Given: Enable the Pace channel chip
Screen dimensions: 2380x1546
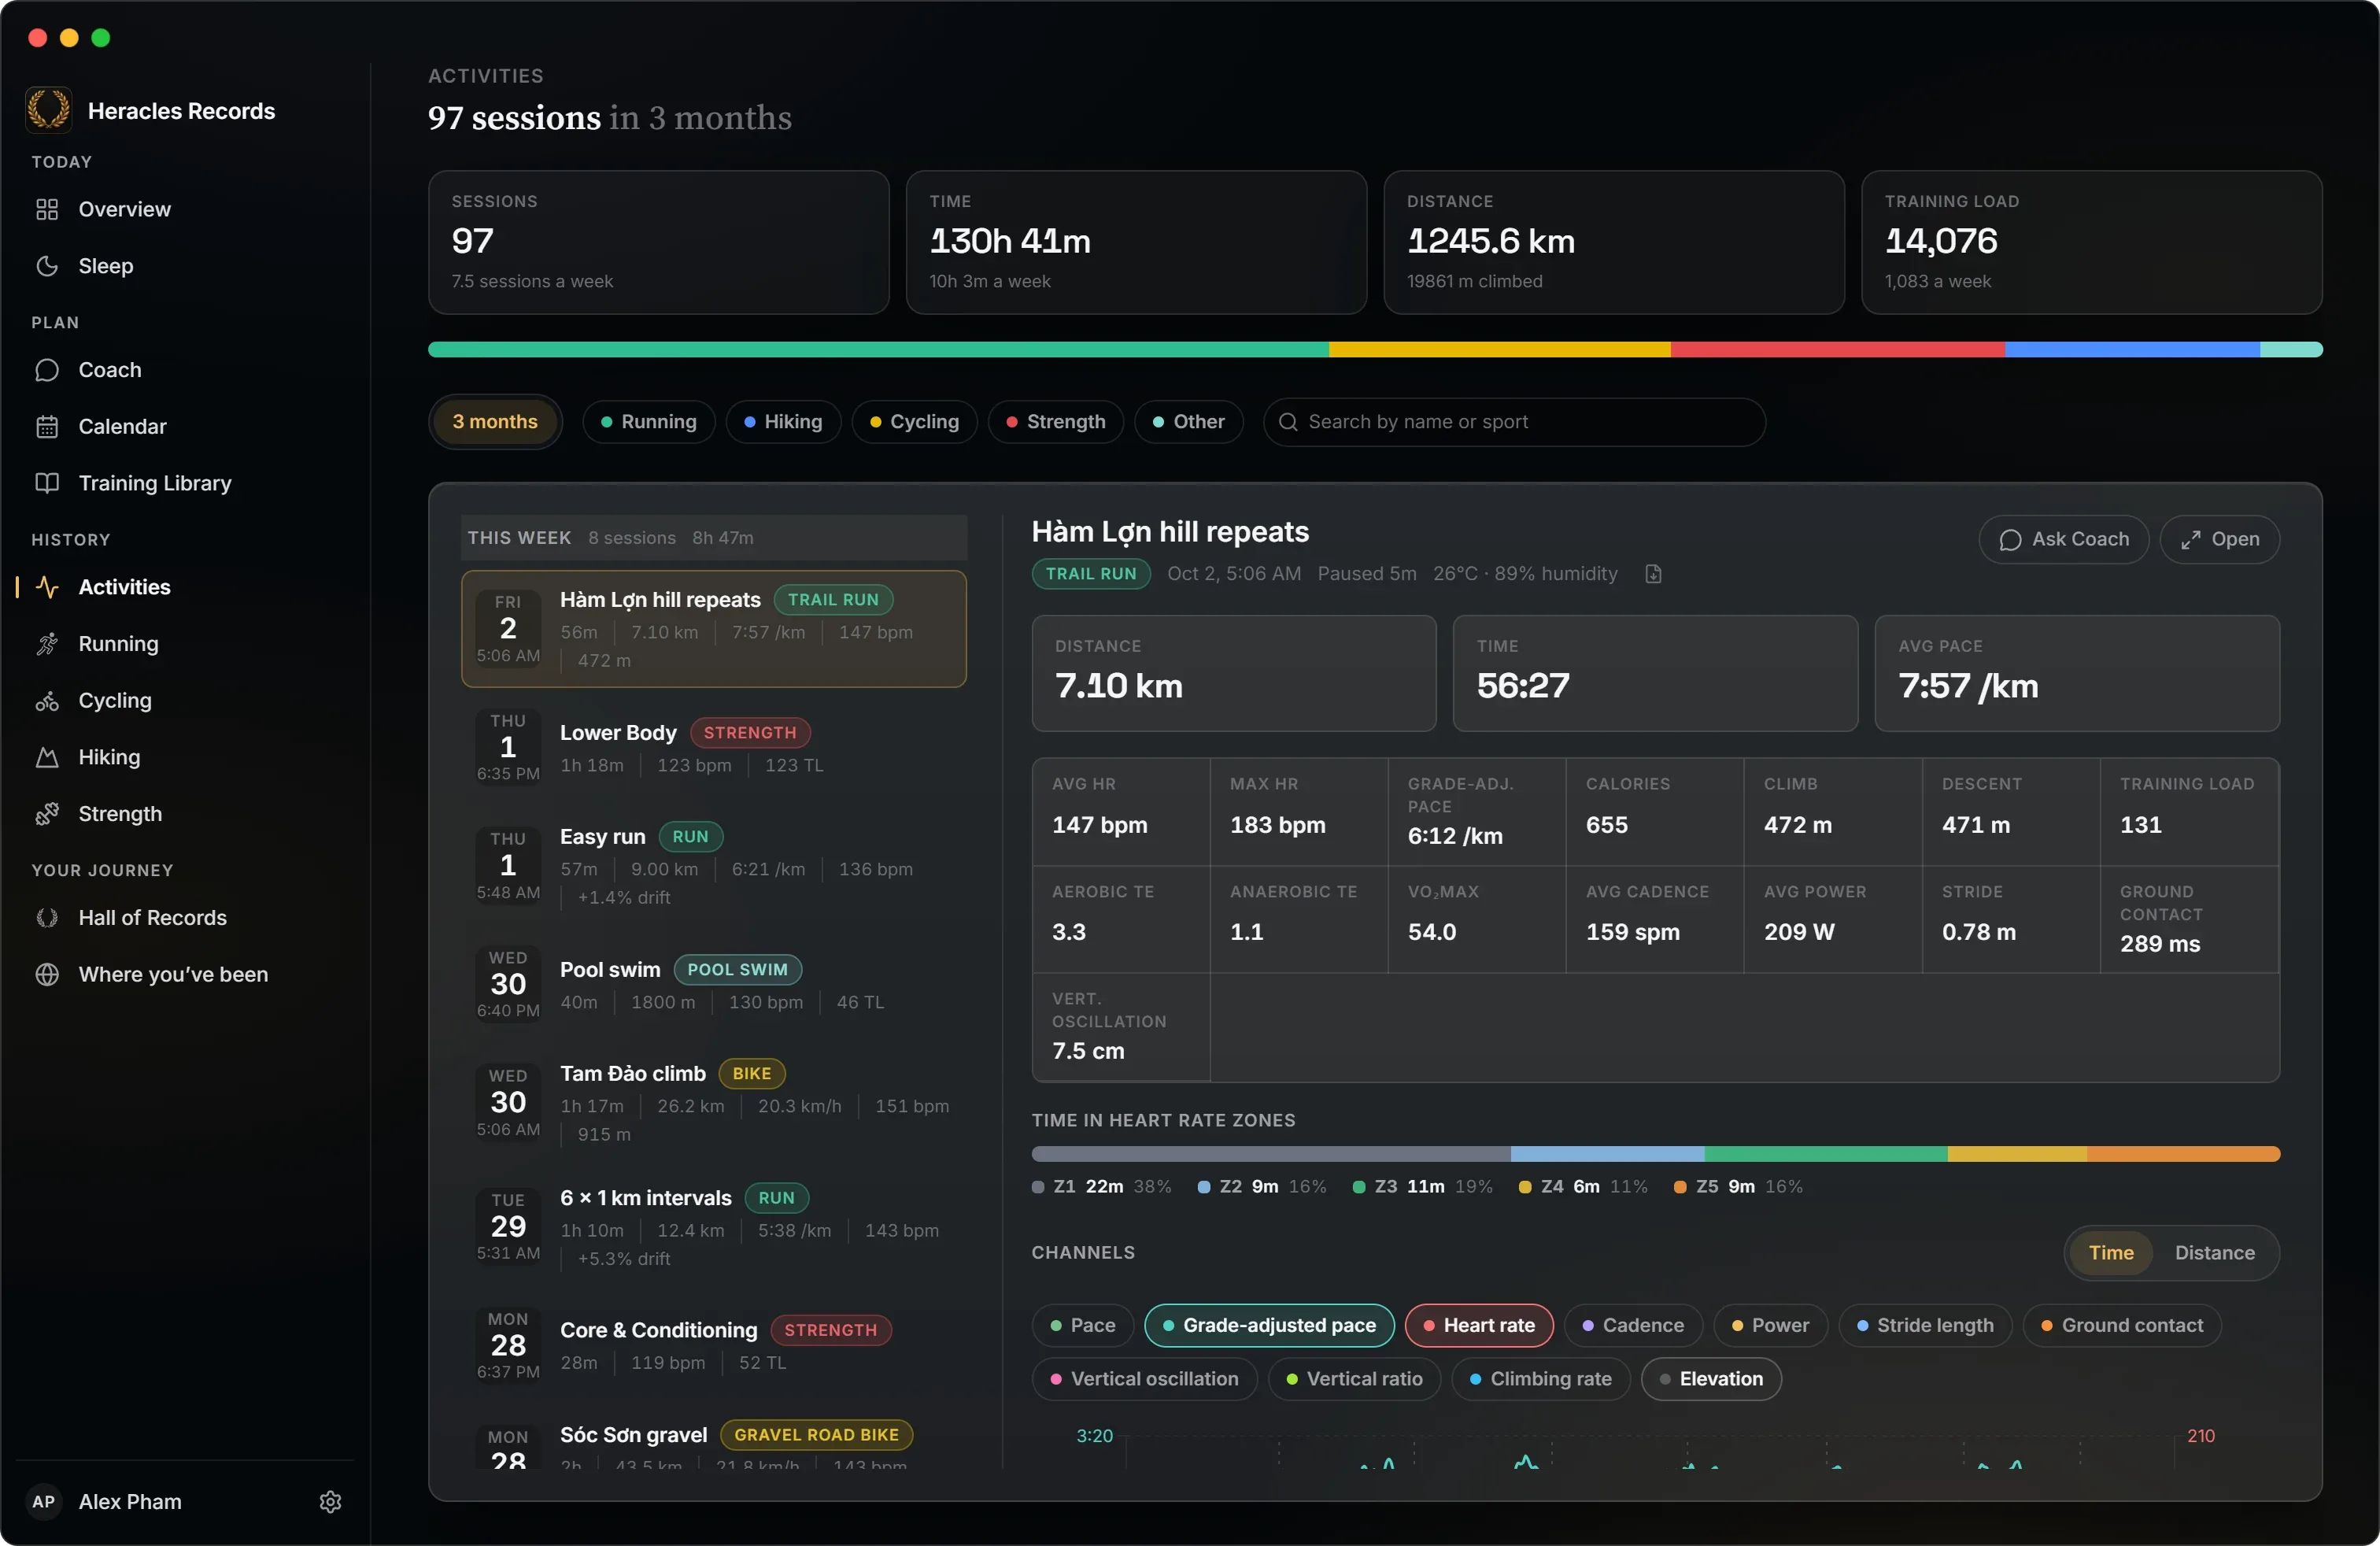Looking at the screenshot, I should [x=1083, y=1326].
